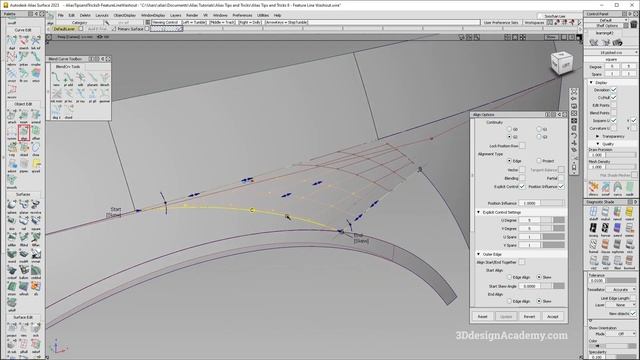
Task: Collapse the Outer Edge section
Action: (x=479, y=254)
